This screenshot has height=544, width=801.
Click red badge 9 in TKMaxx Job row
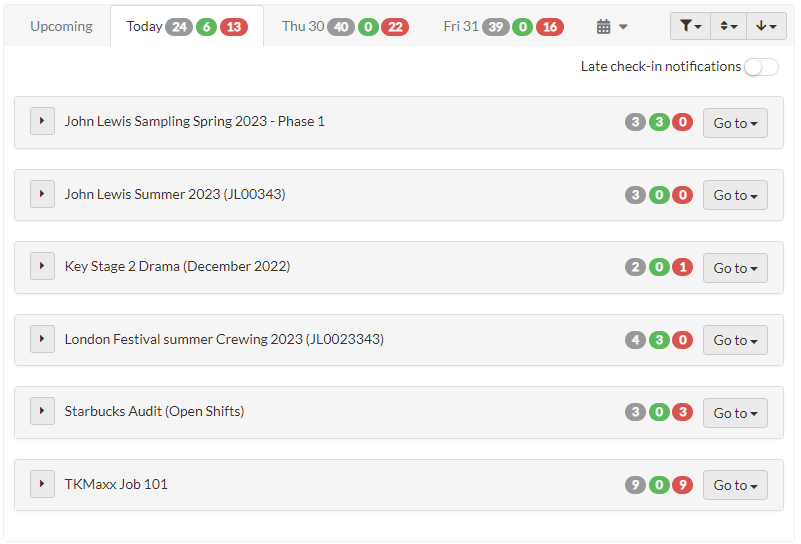click(x=683, y=485)
